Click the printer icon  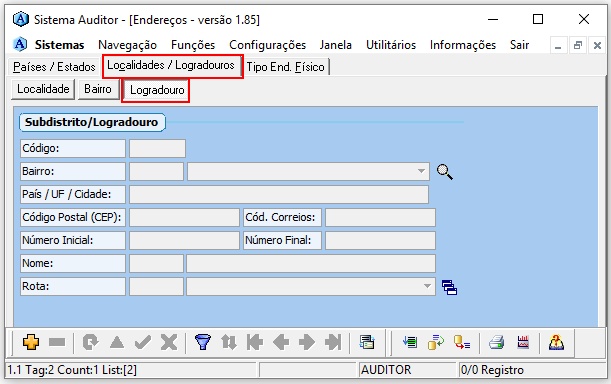click(x=496, y=342)
